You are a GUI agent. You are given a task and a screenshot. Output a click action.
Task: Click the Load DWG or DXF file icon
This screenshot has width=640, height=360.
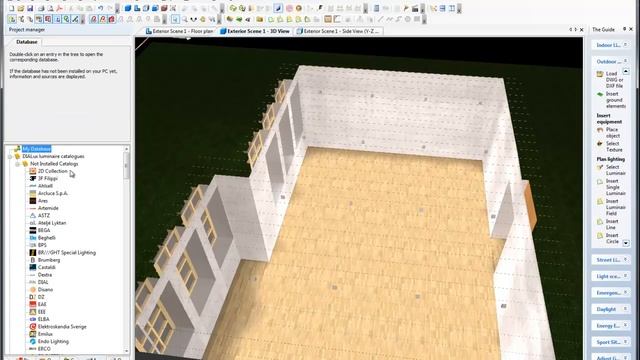pos(600,74)
